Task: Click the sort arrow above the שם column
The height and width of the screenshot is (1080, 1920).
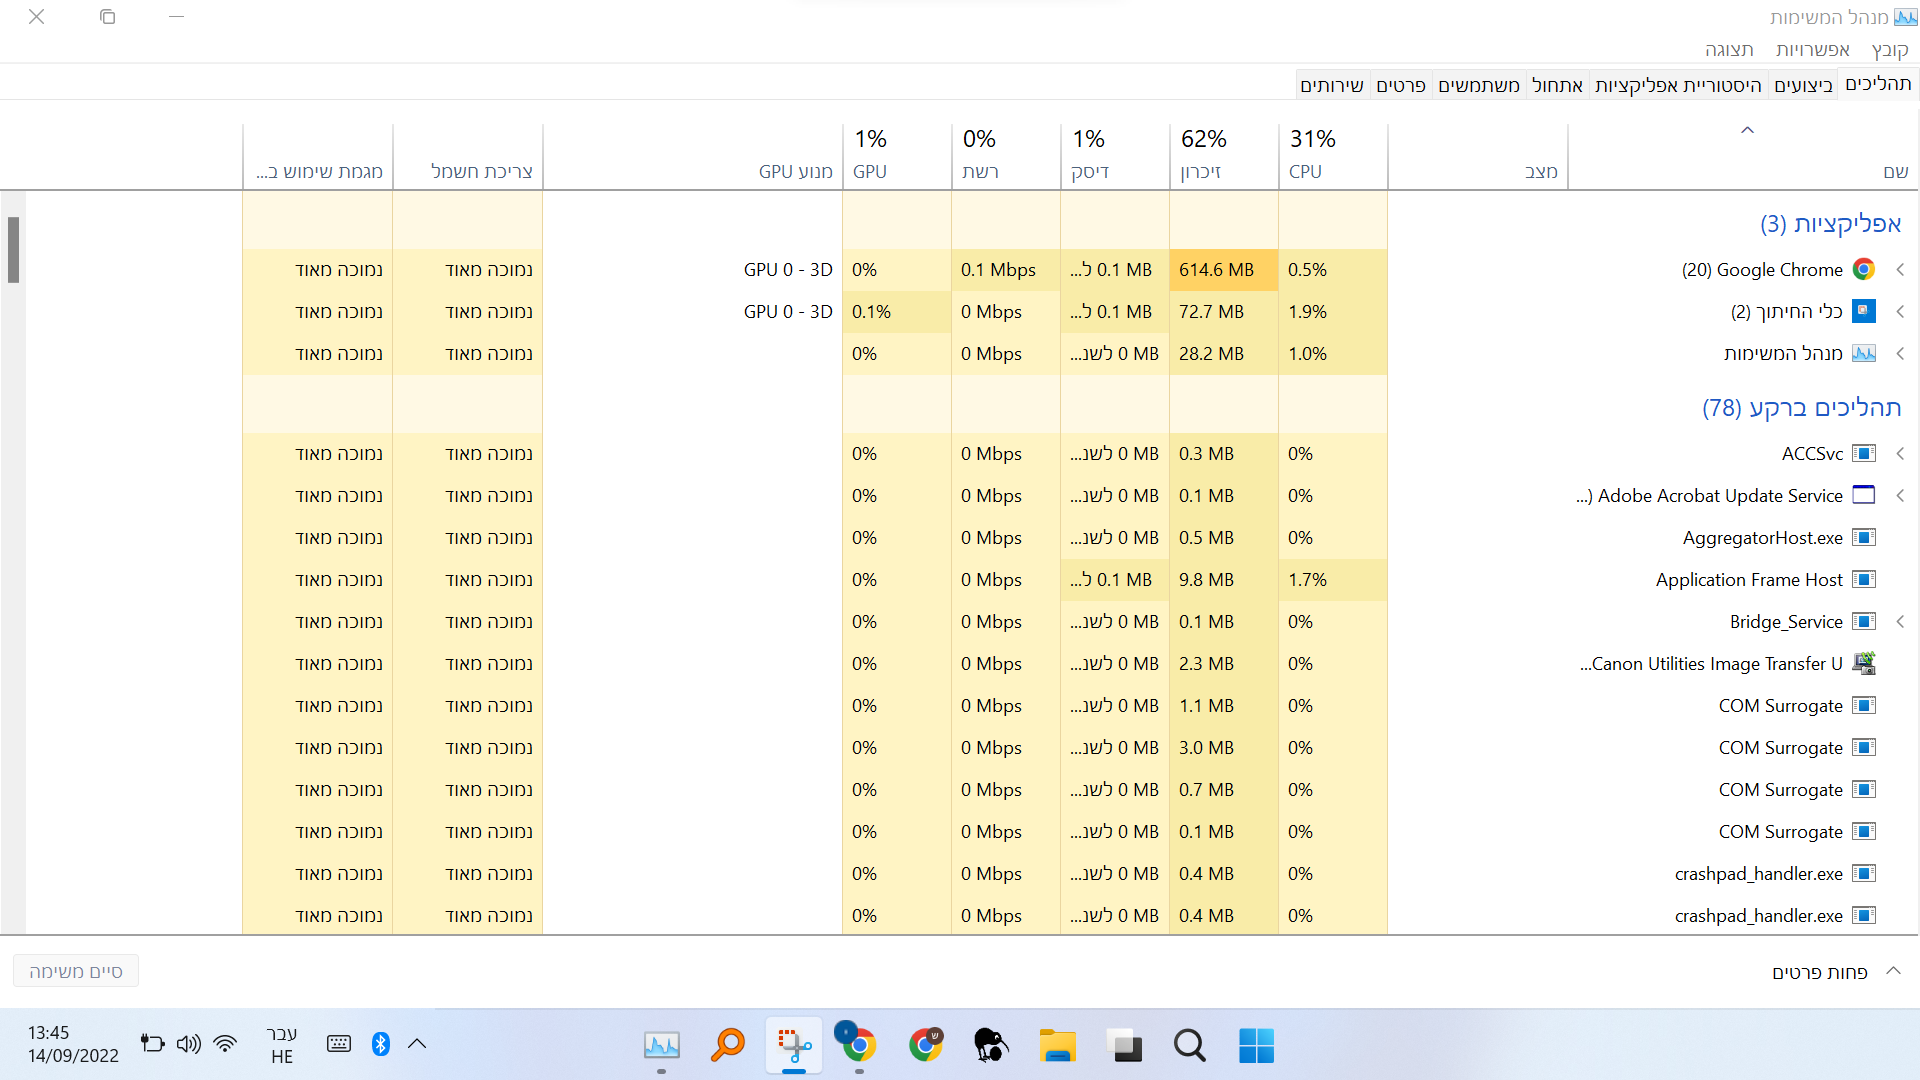Action: pos(1747,131)
